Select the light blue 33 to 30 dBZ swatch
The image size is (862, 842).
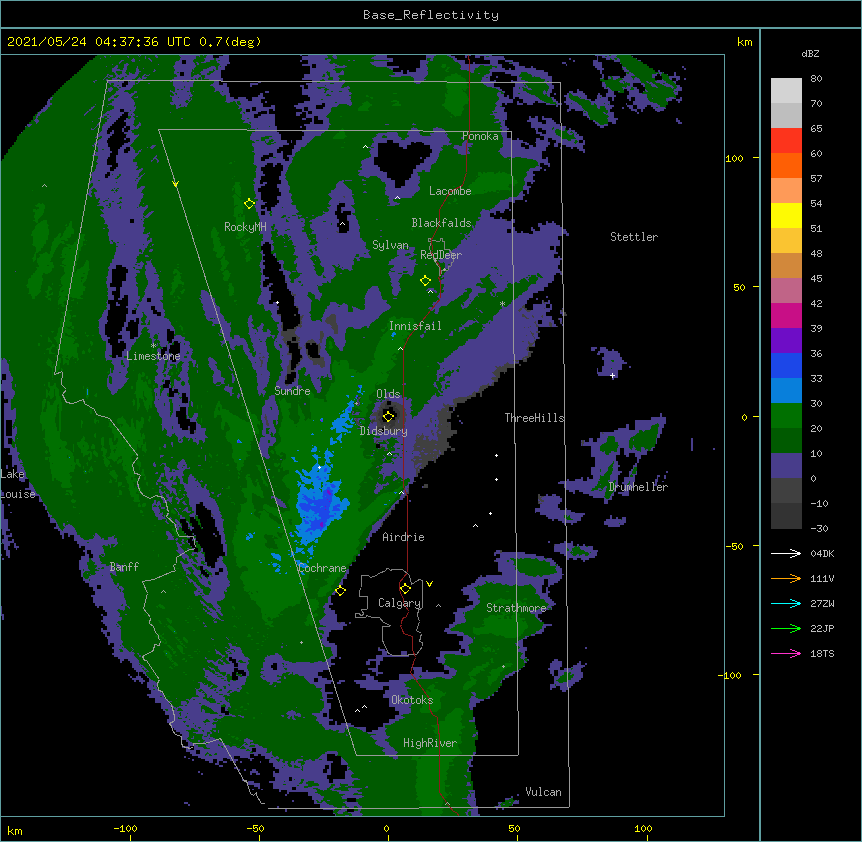786,391
